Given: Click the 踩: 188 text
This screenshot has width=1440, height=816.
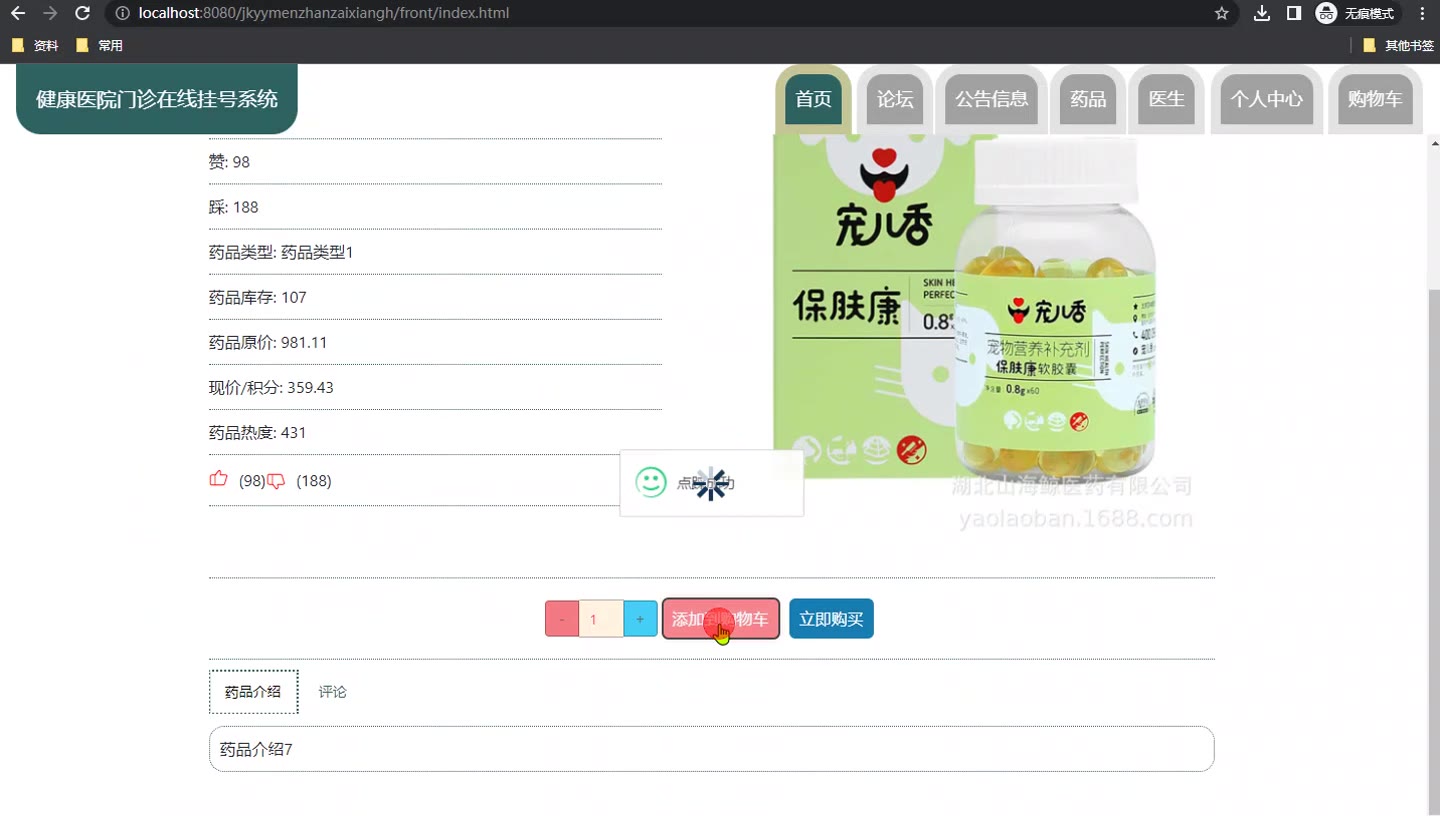Looking at the screenshot, I should [x=233, y=207].
